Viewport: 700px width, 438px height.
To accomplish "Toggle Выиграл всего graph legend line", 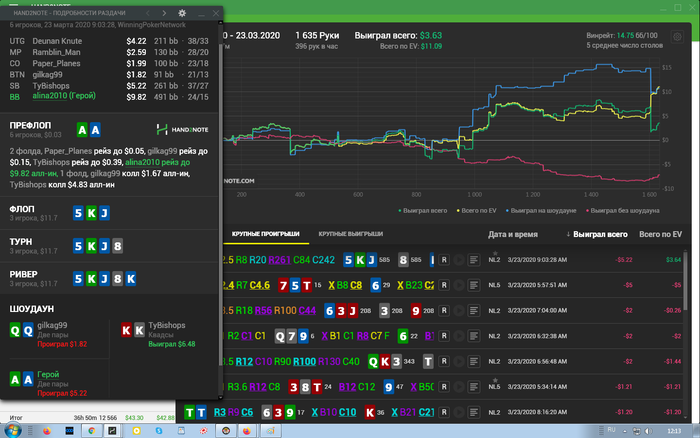I will click(x=422, y=211).
